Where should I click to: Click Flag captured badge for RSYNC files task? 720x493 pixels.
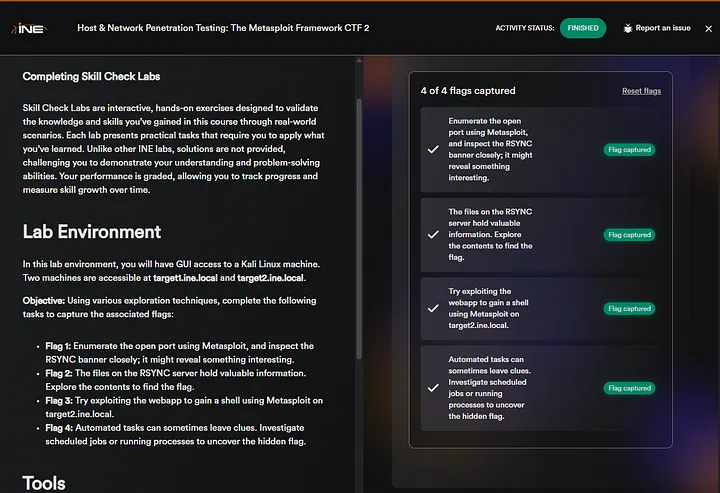[629, 235]
